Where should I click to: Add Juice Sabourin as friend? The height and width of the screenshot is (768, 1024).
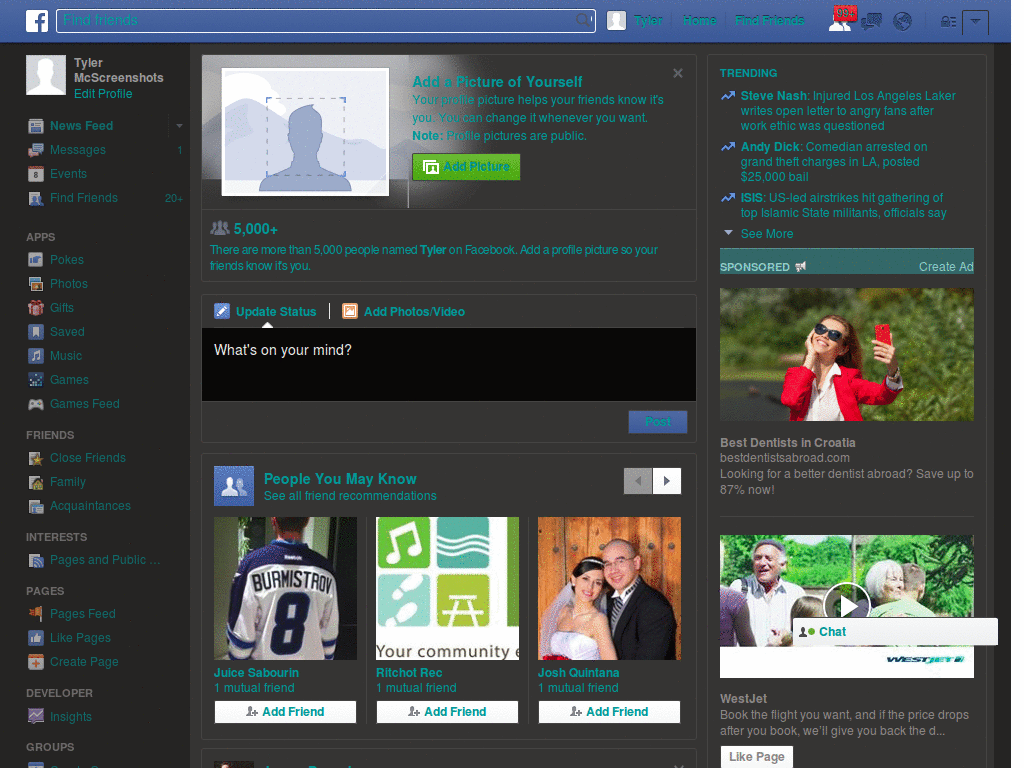(285, 712)
